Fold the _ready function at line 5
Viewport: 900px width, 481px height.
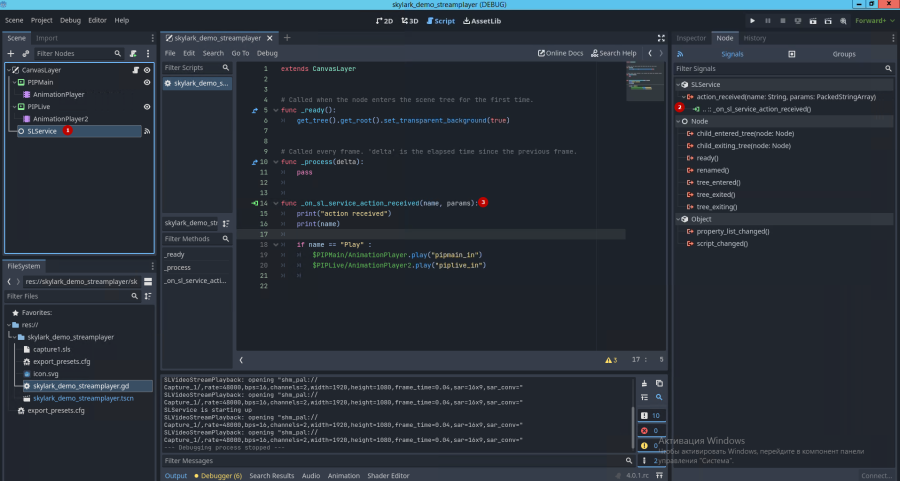pos(276,110)
